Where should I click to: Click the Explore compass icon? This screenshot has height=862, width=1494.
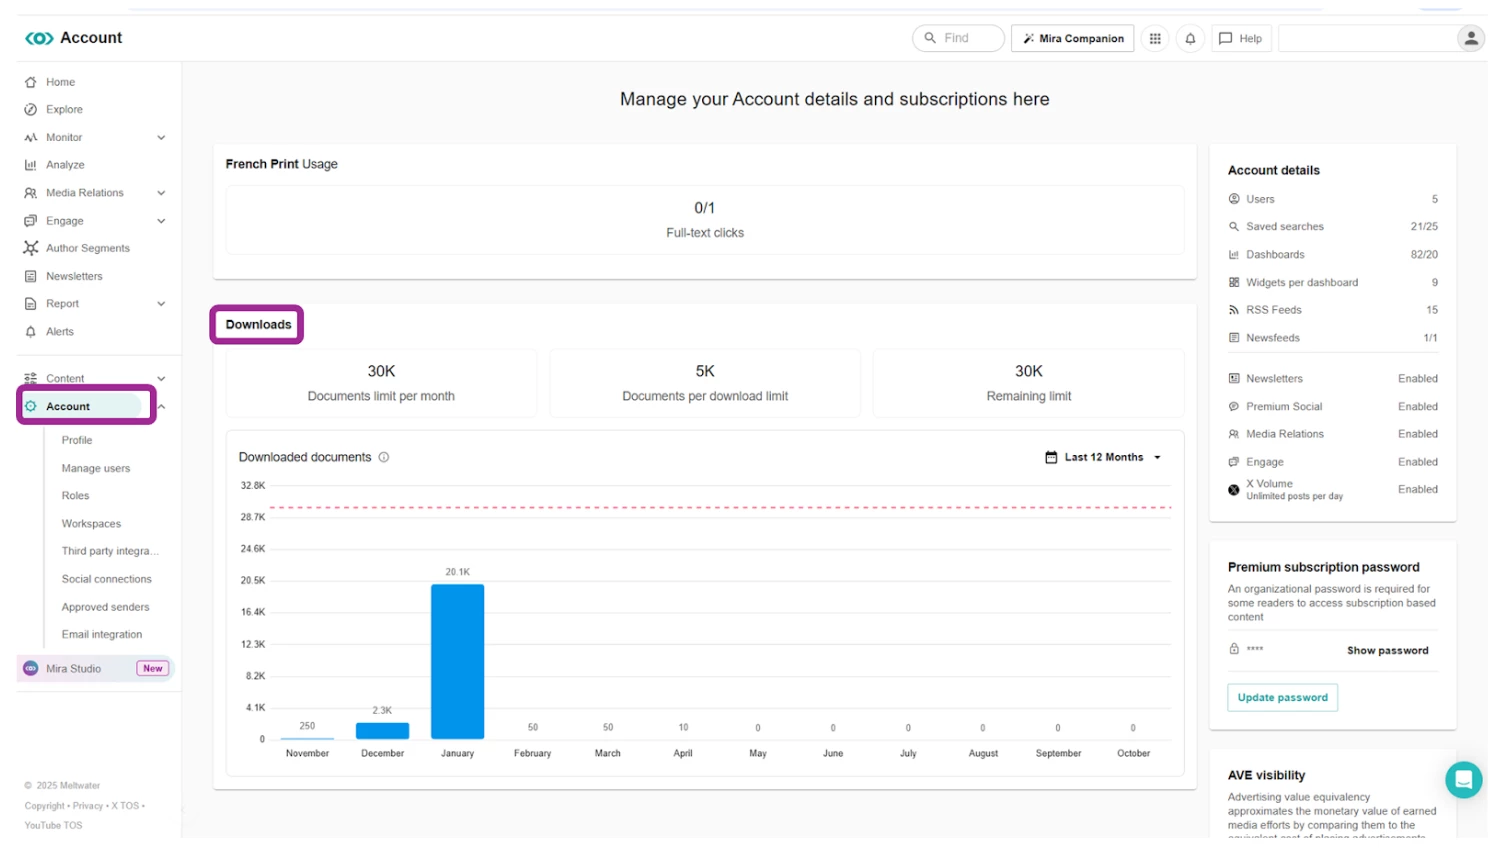pos(31,110)
